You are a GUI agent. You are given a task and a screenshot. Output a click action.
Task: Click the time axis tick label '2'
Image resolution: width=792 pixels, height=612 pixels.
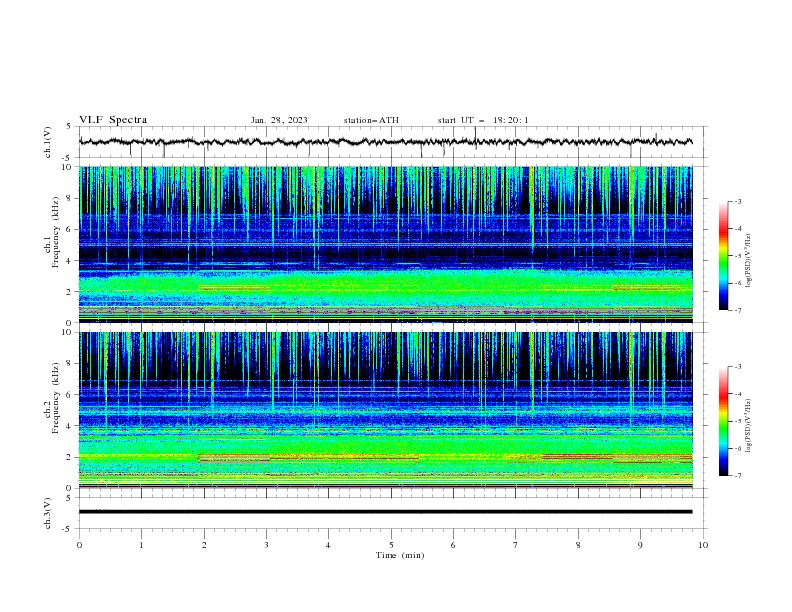[x=204, y=545]
